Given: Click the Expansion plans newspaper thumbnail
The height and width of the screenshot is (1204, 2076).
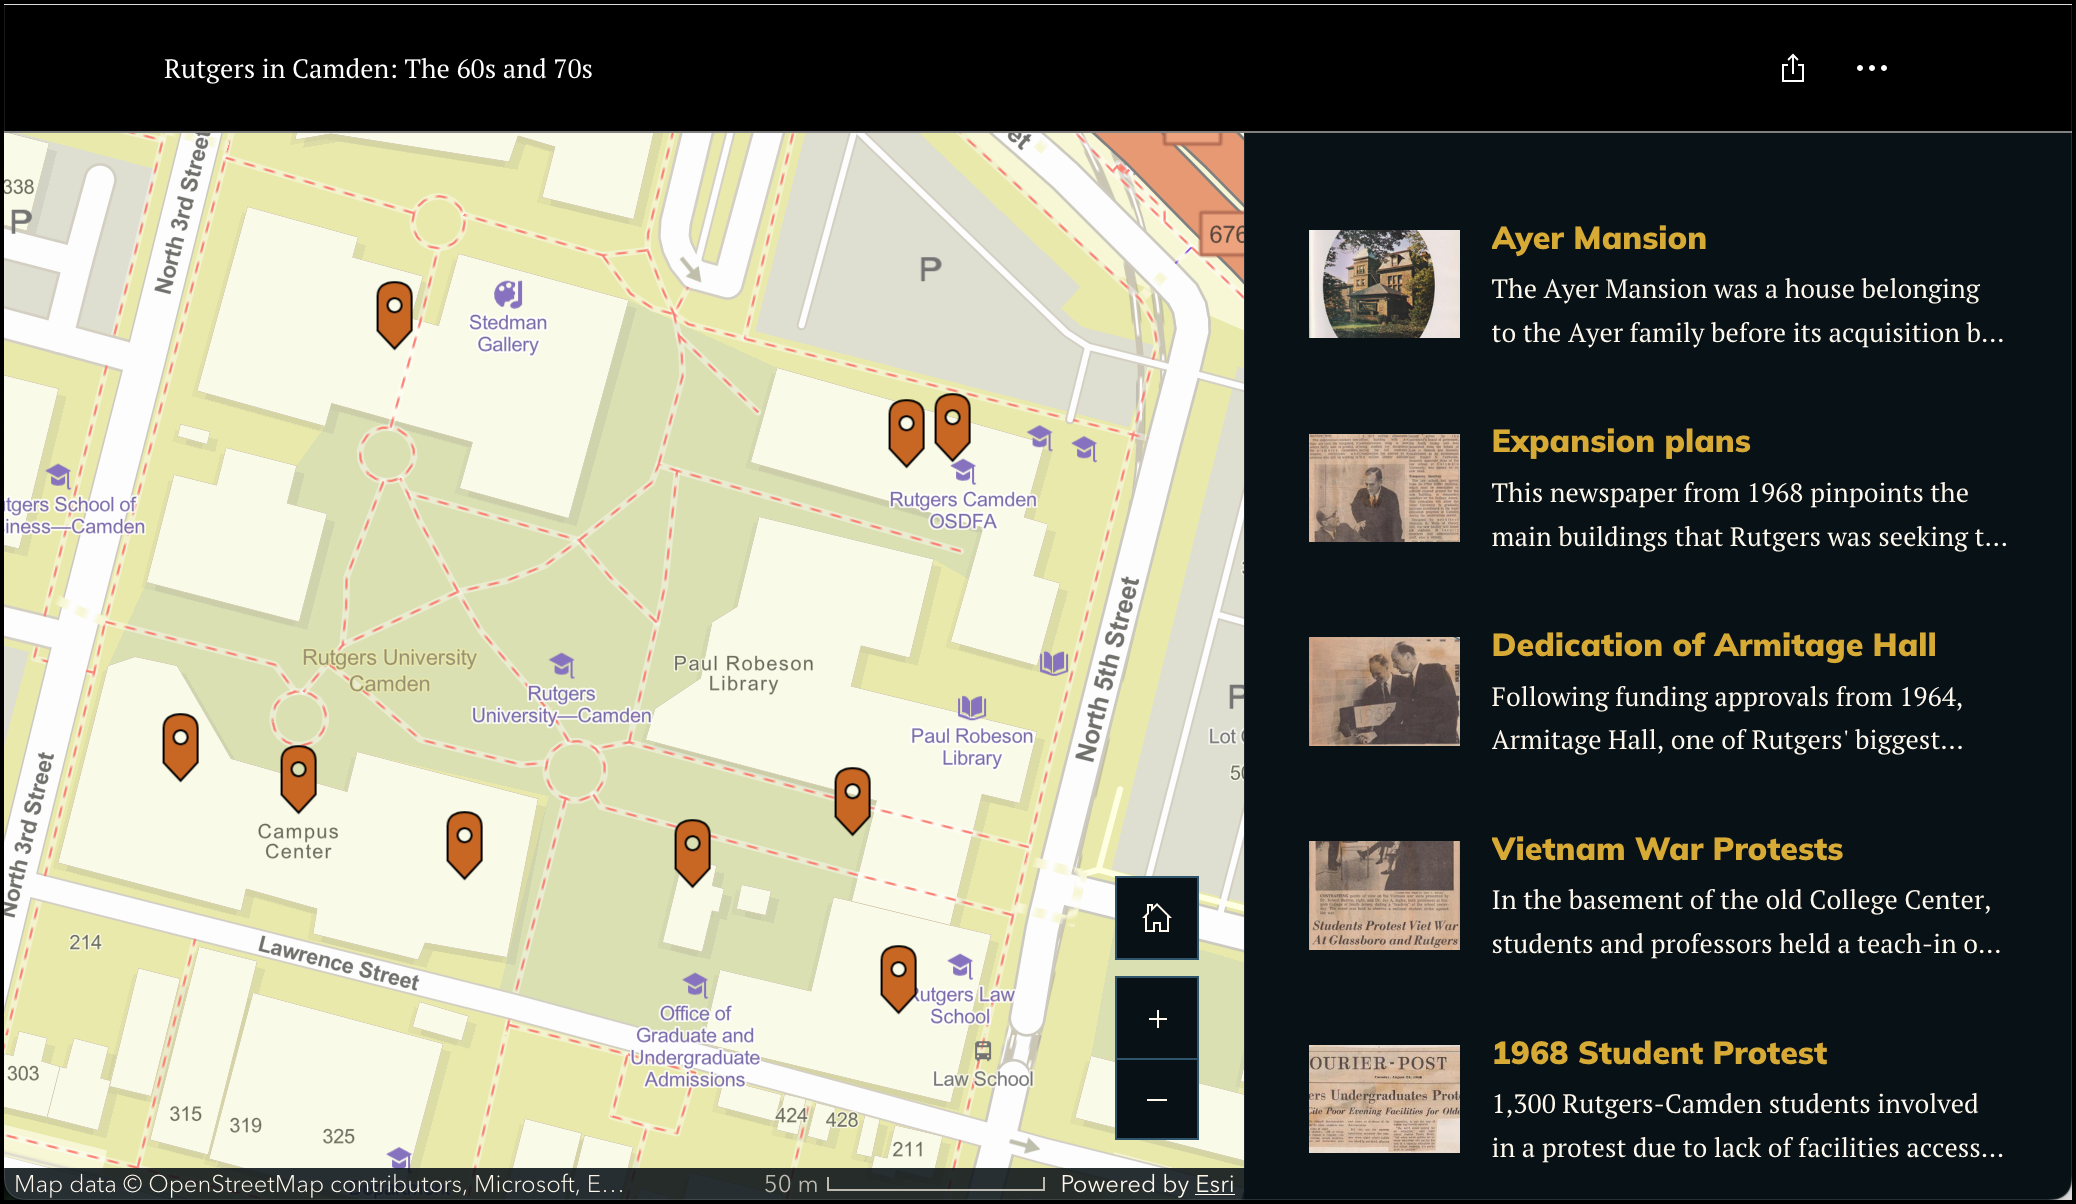Looking at the screenshot, I should pos(1384,488).
